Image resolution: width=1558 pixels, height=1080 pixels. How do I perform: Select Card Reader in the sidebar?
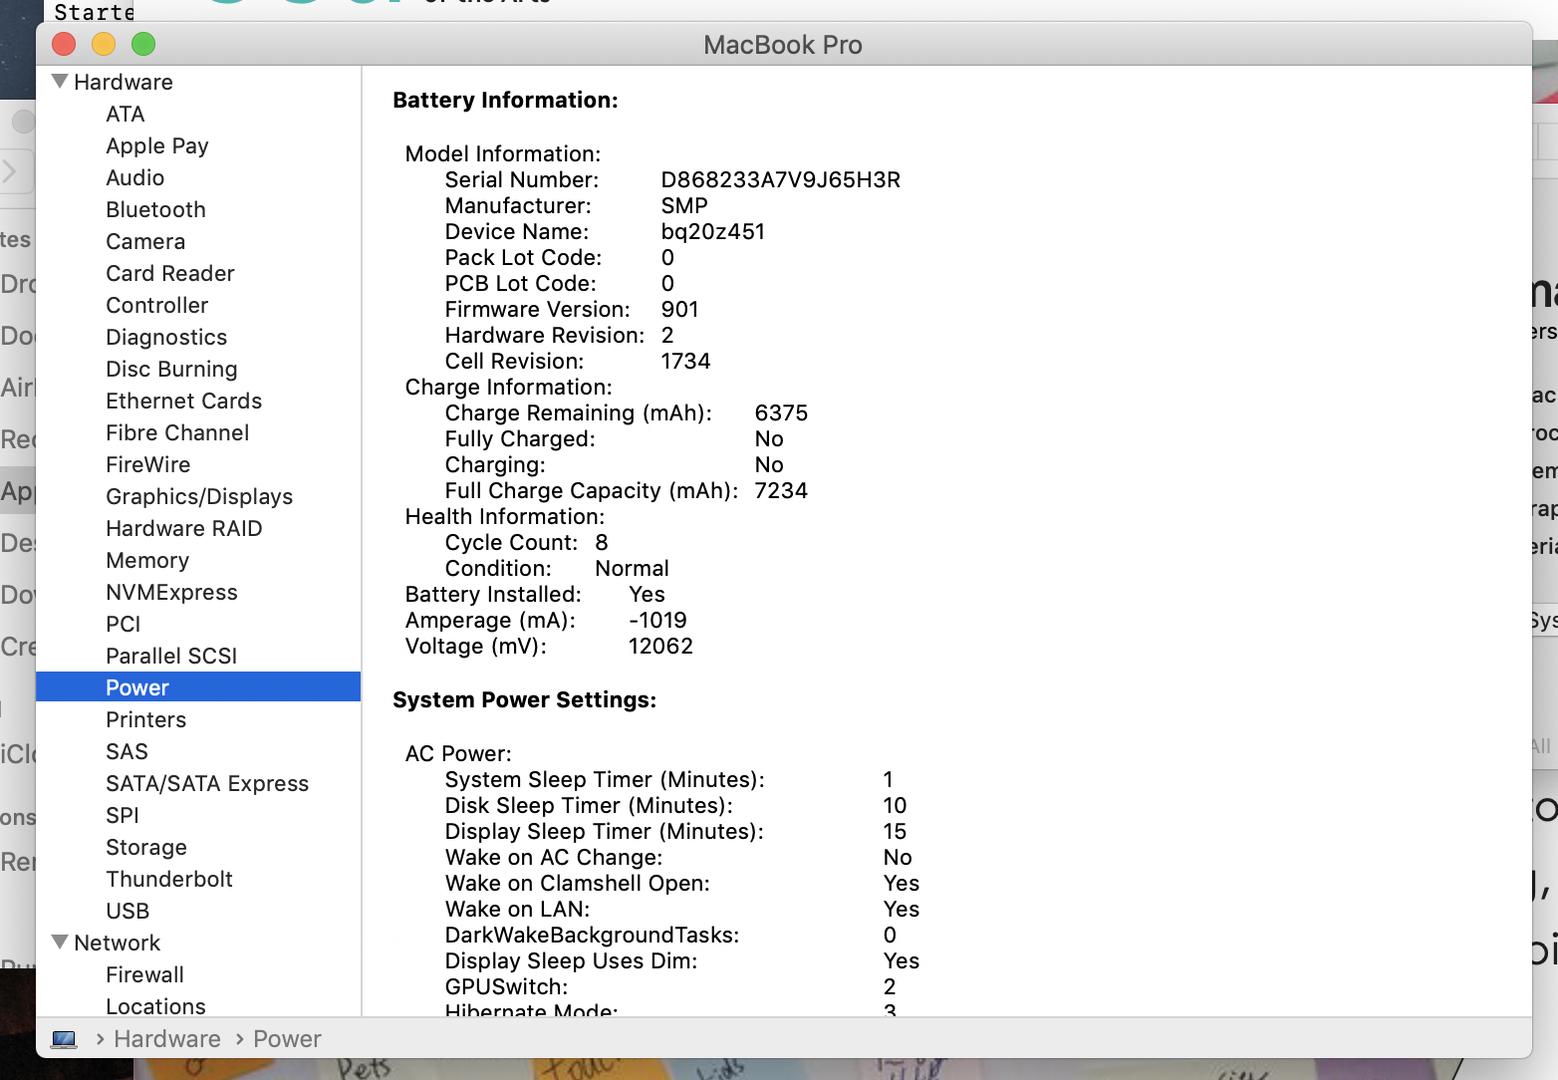pos(170,274)
